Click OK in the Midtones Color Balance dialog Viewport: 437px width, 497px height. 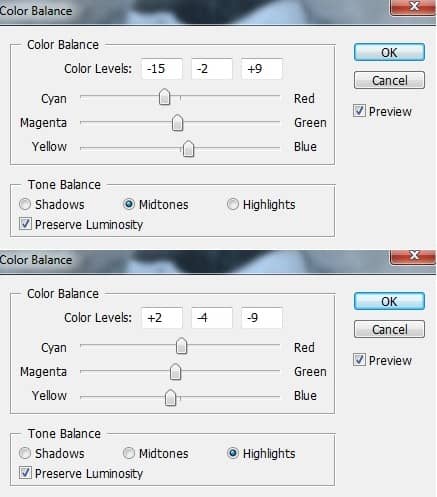click(389, 52)
